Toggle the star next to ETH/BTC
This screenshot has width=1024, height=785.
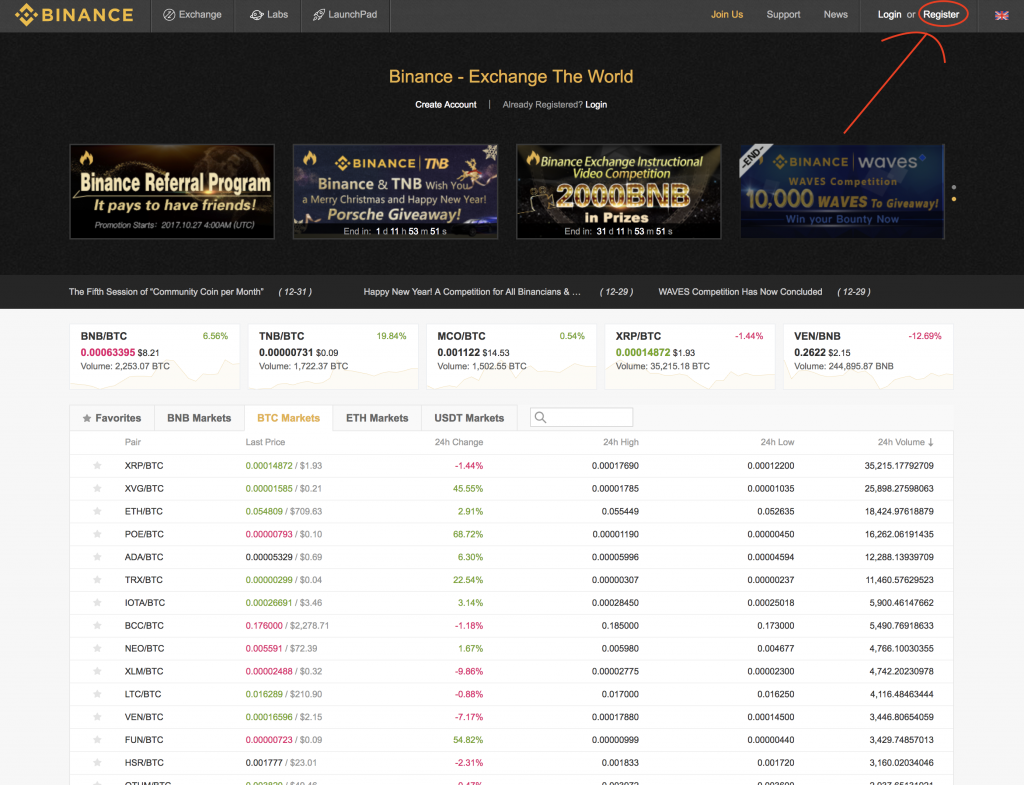click(x=96, y=511)
